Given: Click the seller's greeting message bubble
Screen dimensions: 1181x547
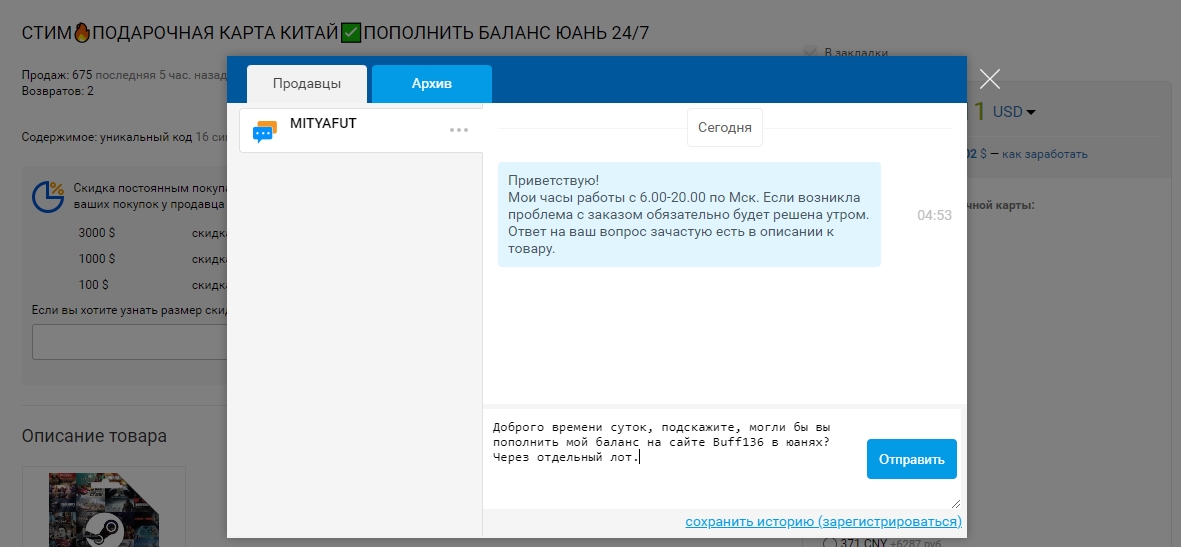Looking at the screenshot, I should (x=689, y=214).
